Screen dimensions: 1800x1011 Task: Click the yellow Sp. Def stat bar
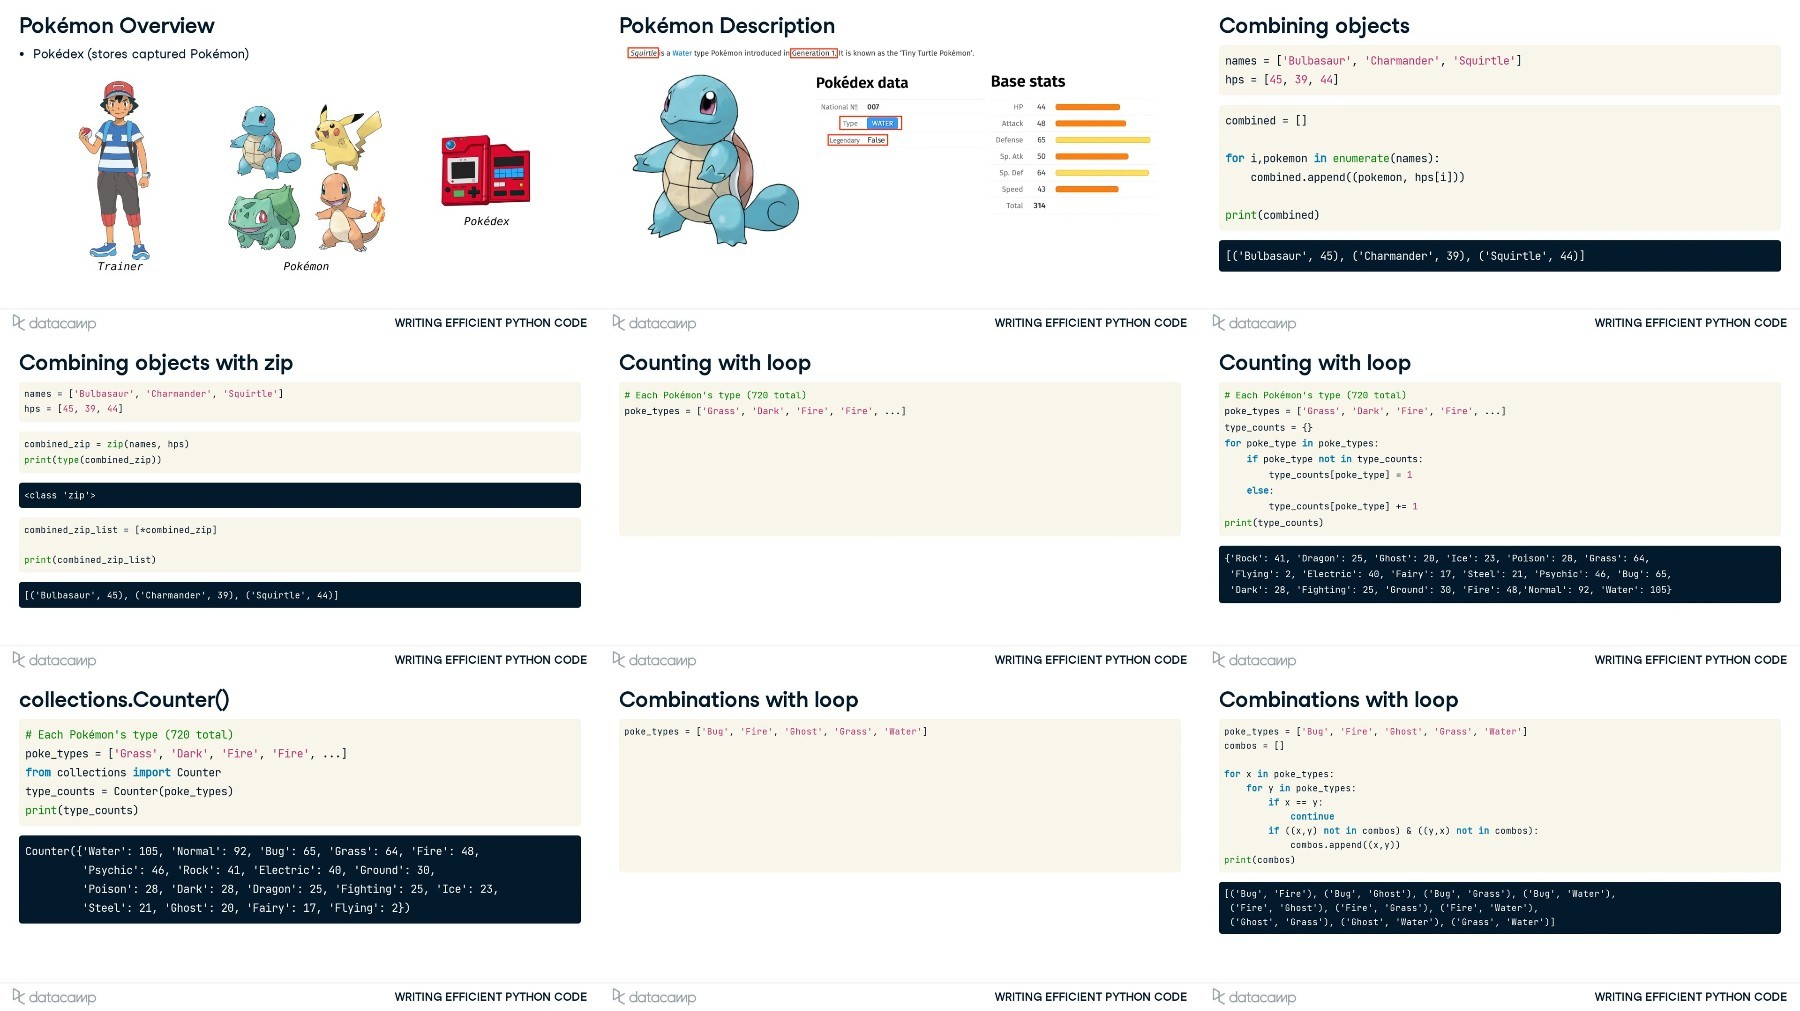click(1102, 173)
